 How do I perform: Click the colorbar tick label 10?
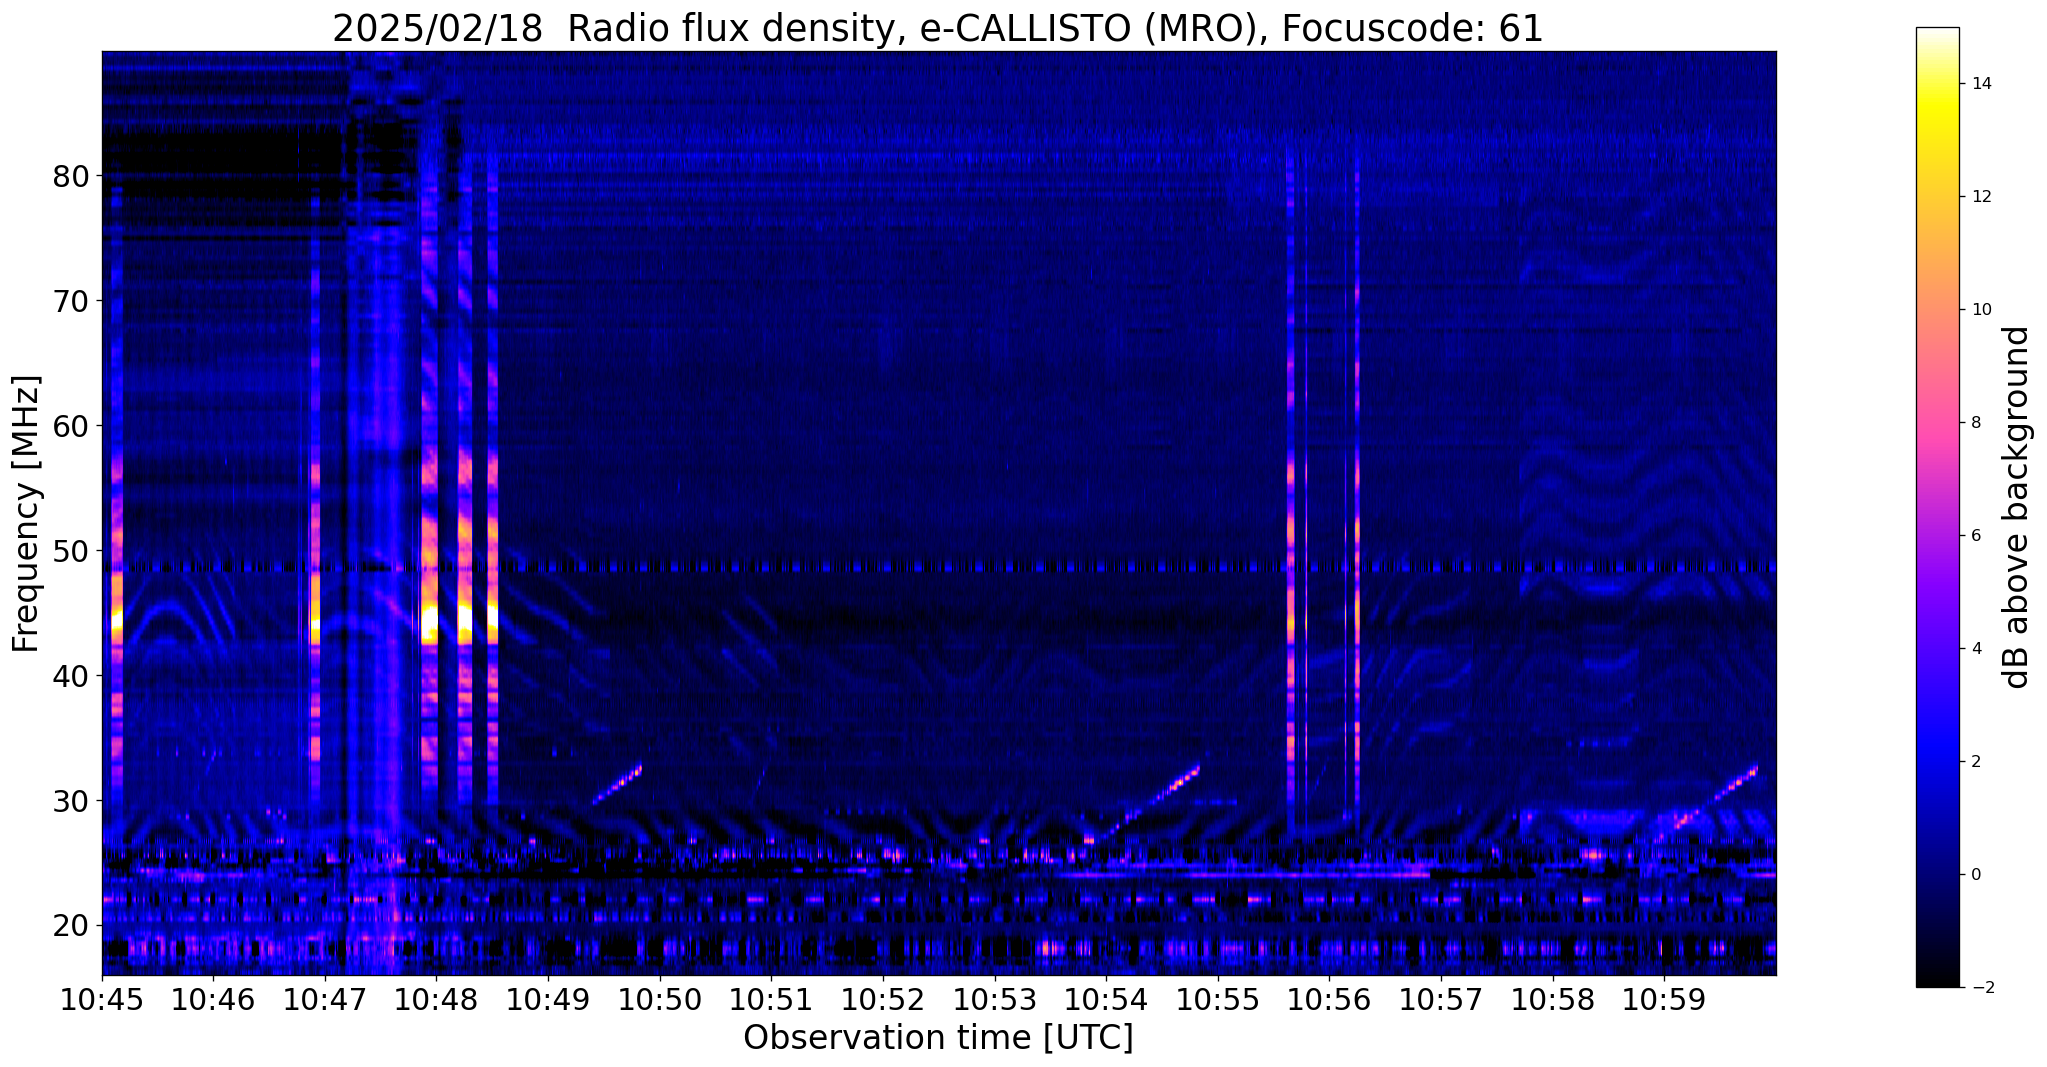point(1980,310)
